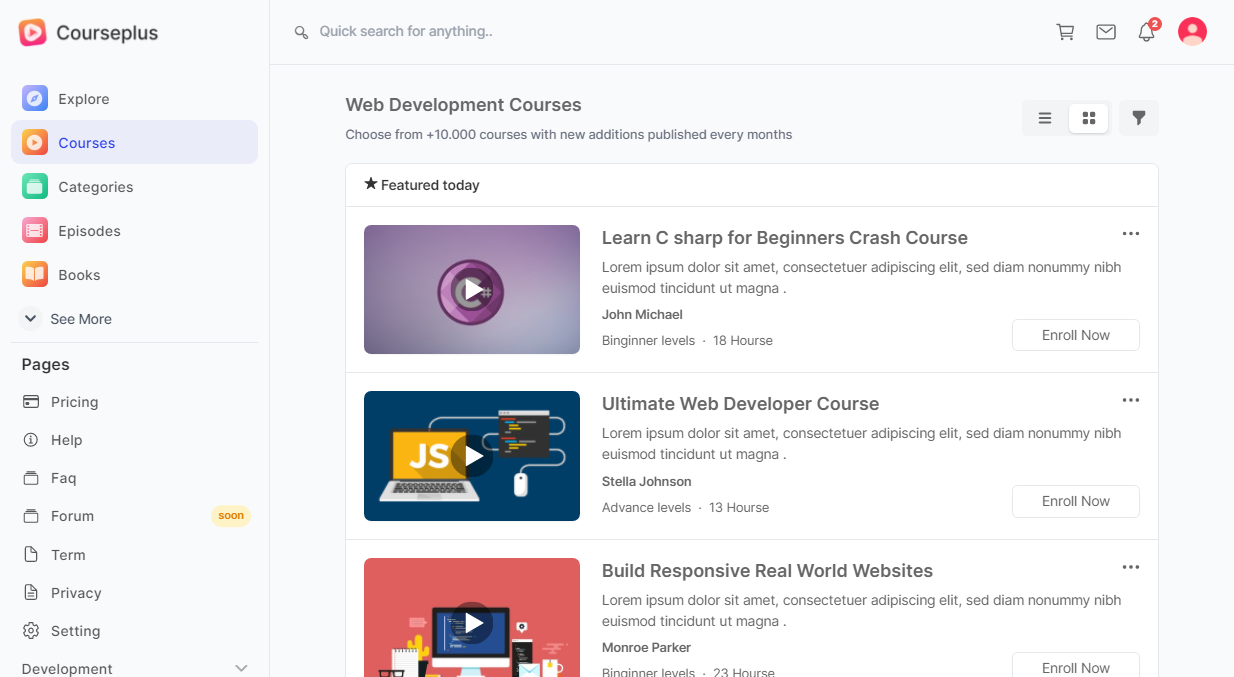This screenshot has width=1234, height=677.
Task: Open options menu for Ultimate Web Developer Course
Action: [x=1130, y=400]
